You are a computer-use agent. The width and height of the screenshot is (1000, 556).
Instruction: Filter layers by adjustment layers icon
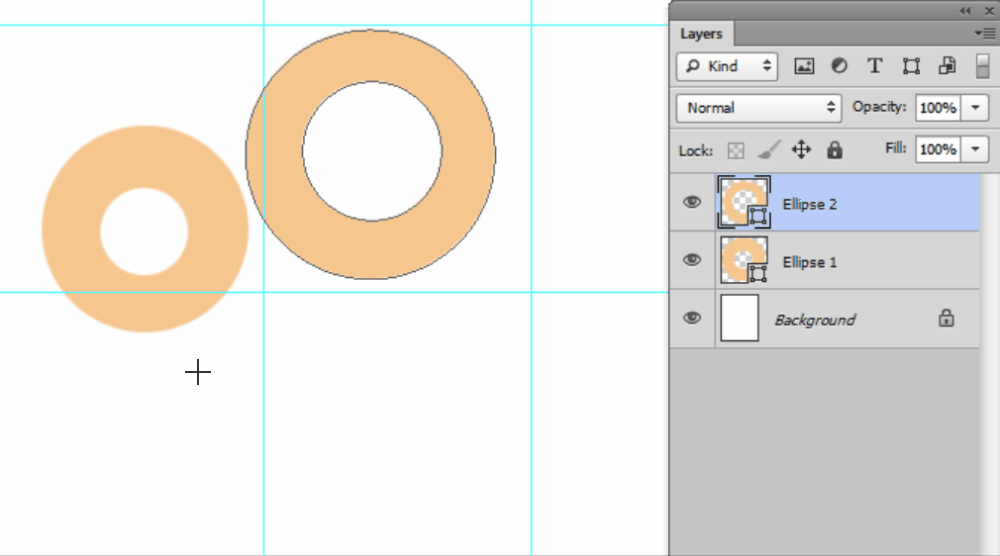tap(839, 66)
